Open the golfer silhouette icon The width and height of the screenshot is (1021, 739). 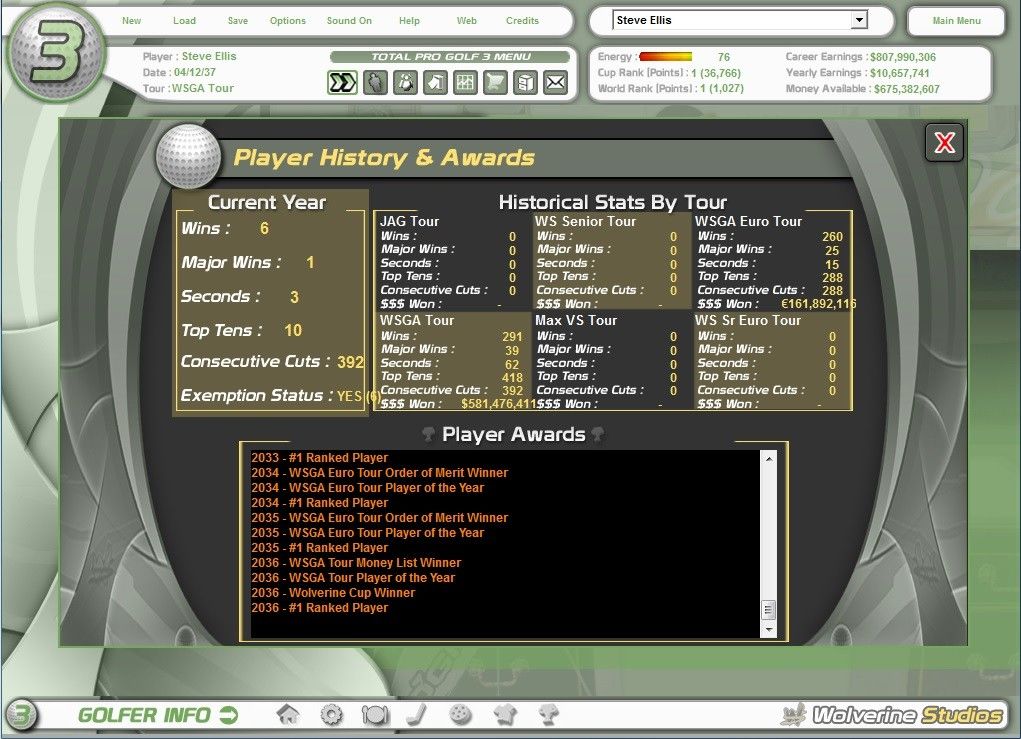click(x=374, y=83)
